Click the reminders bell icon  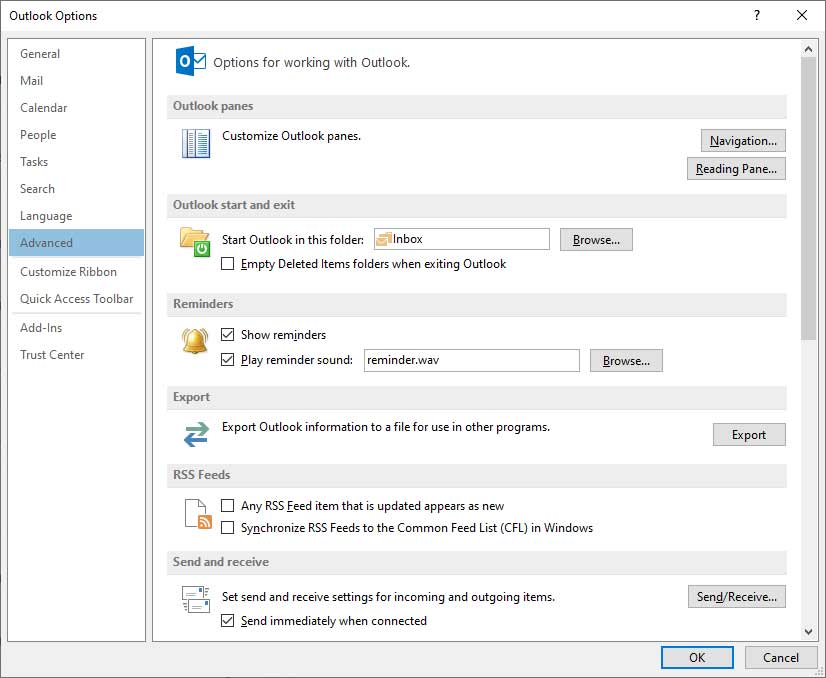click(195, 341)
